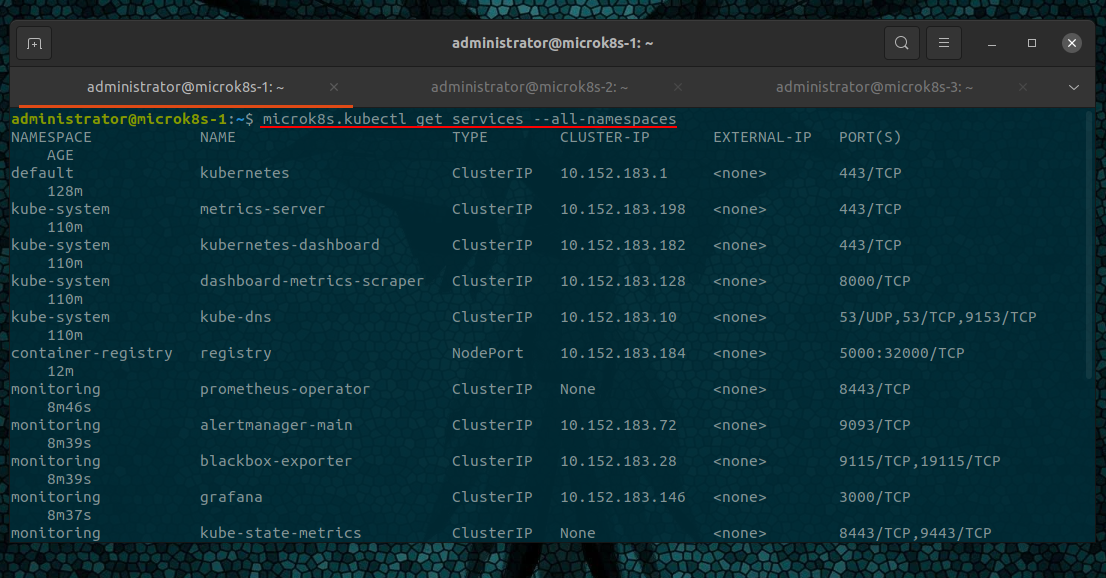Click the default namespace text
1106x578 pixels.
(42, 173)
